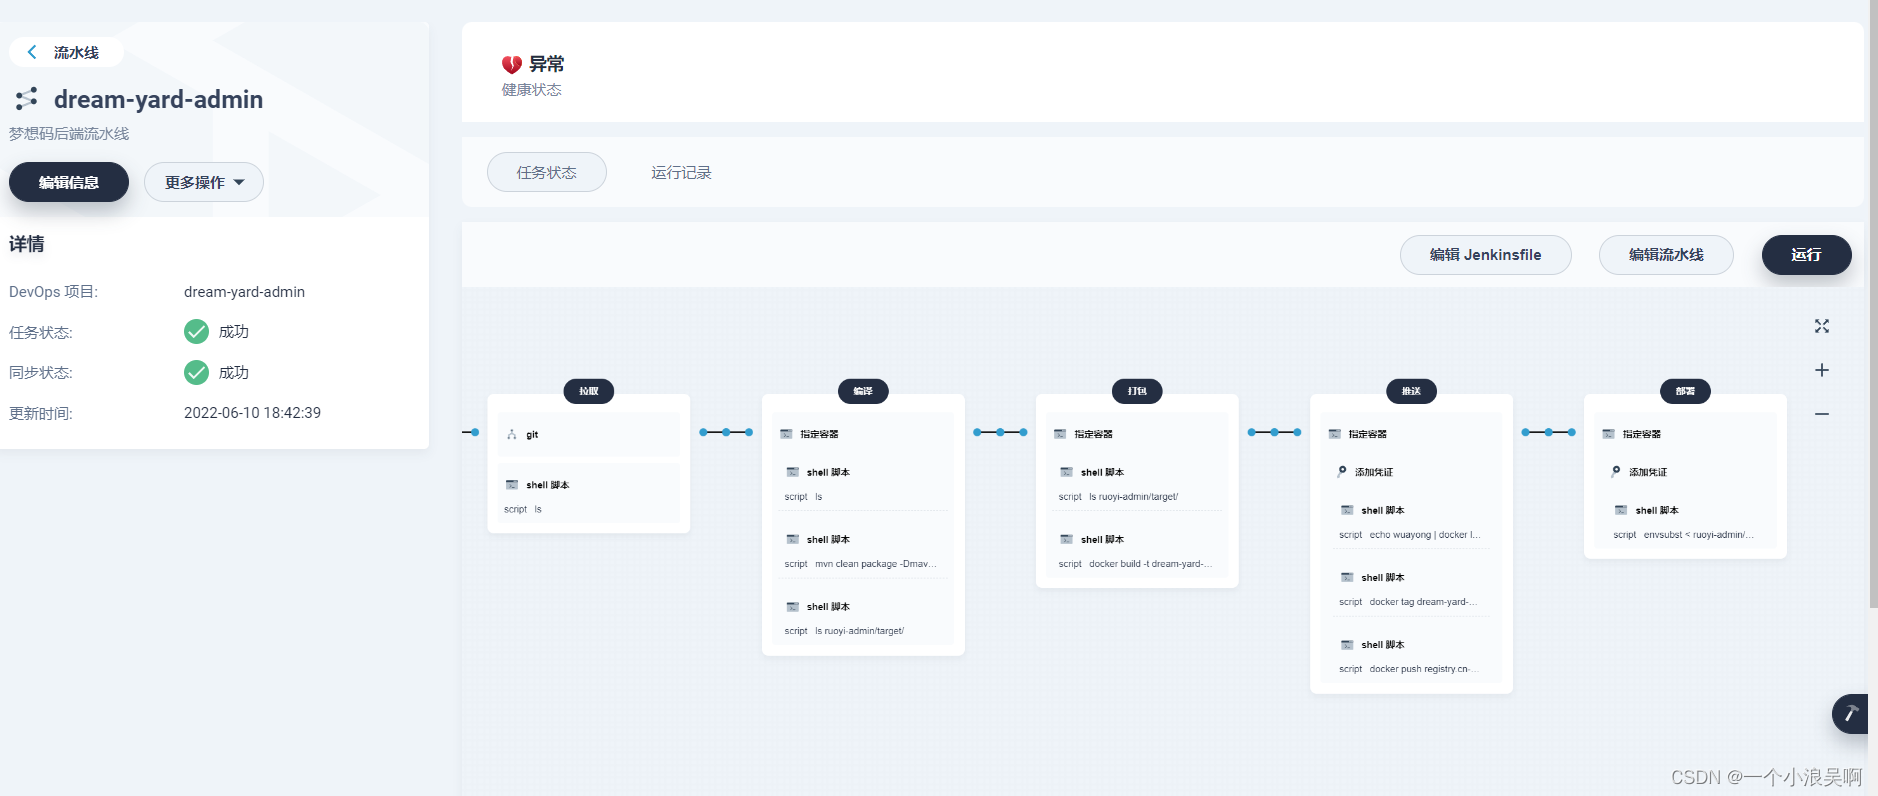Select the 部署 stage label

(x=1685, y=391)
